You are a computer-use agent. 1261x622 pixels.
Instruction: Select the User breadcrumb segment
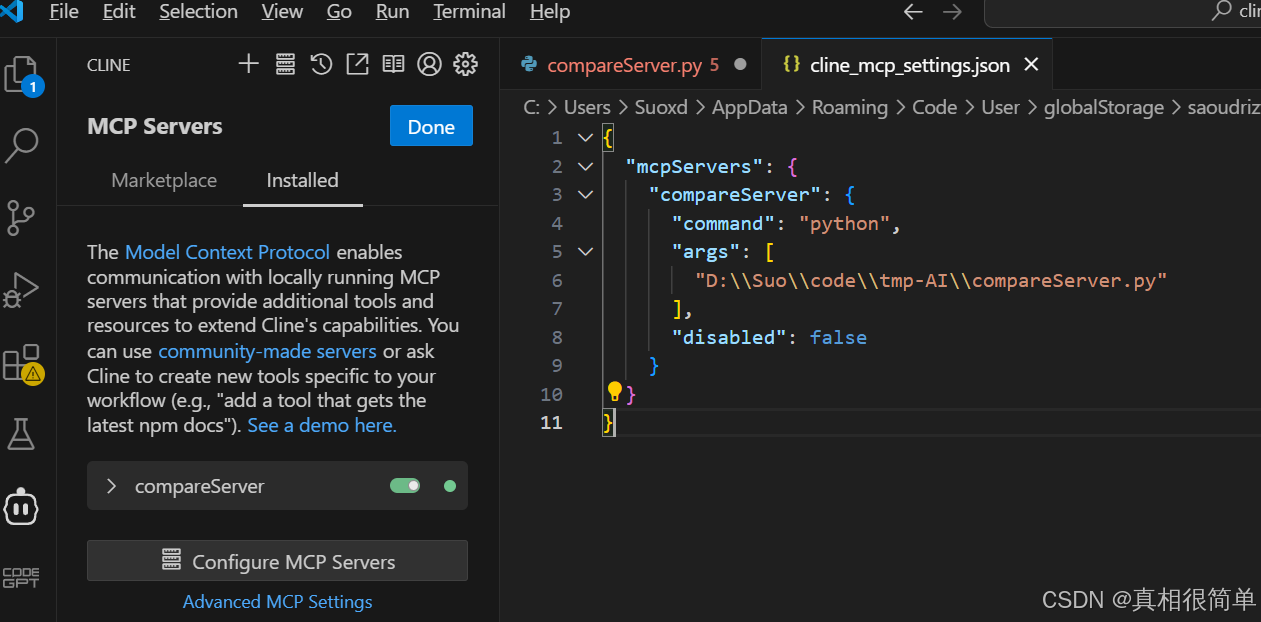point(1000,107)
